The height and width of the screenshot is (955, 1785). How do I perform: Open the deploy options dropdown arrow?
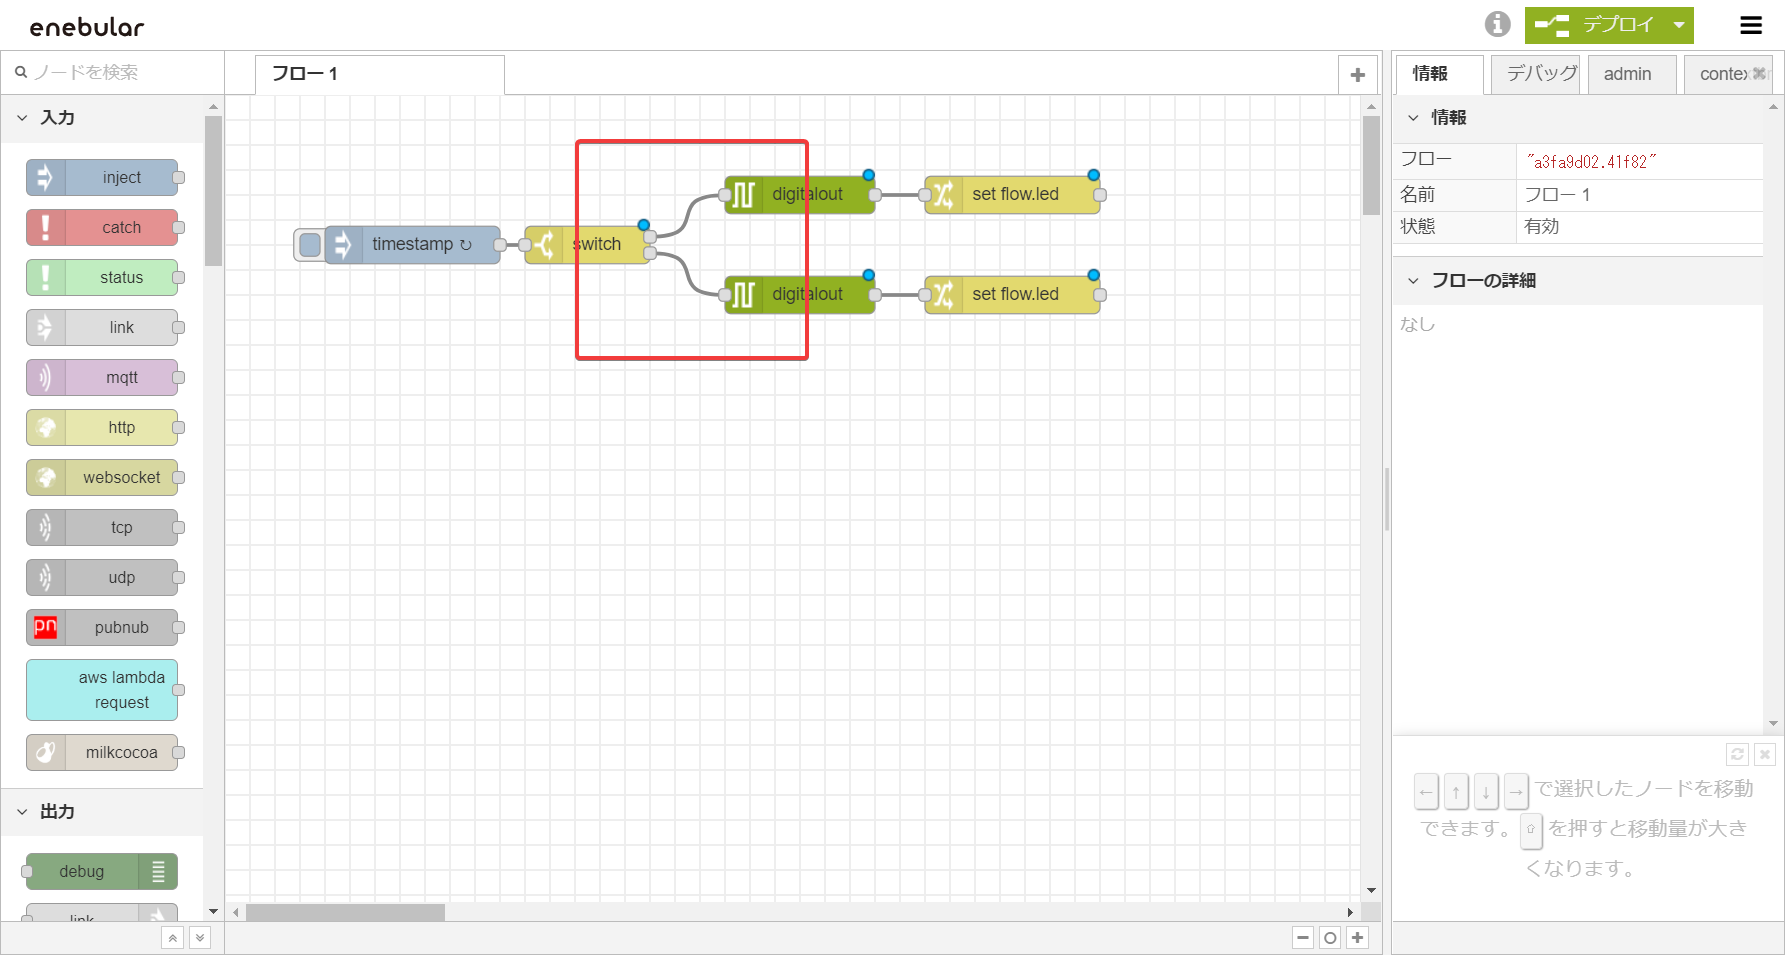(x=1679, y=25)
